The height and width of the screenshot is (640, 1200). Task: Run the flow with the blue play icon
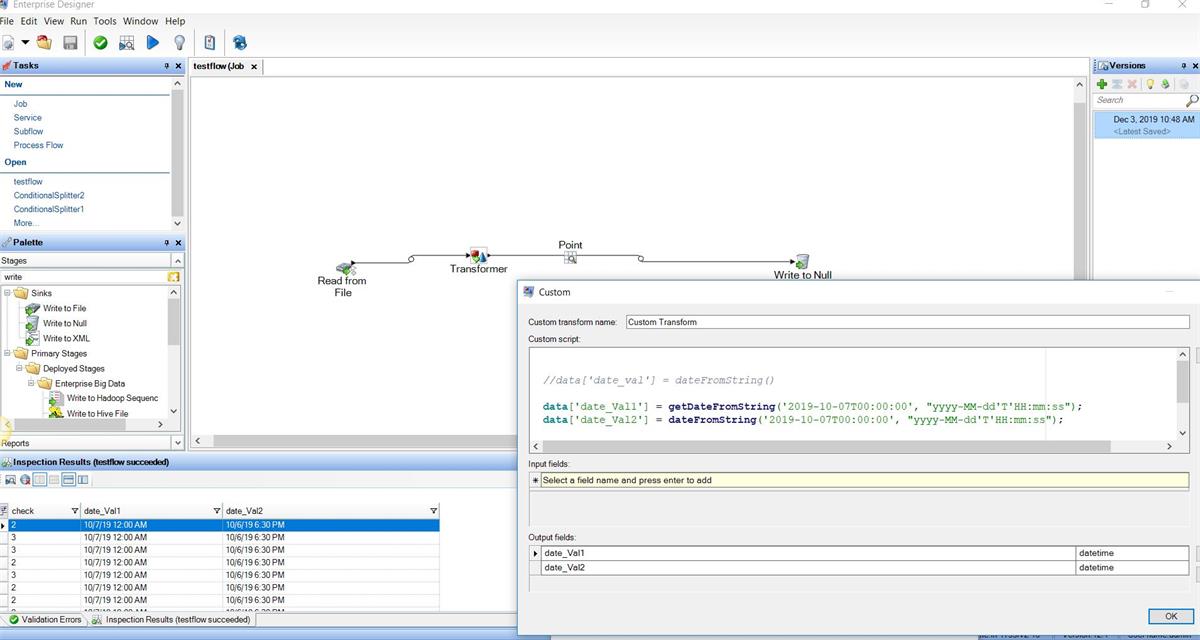(152, 42)
